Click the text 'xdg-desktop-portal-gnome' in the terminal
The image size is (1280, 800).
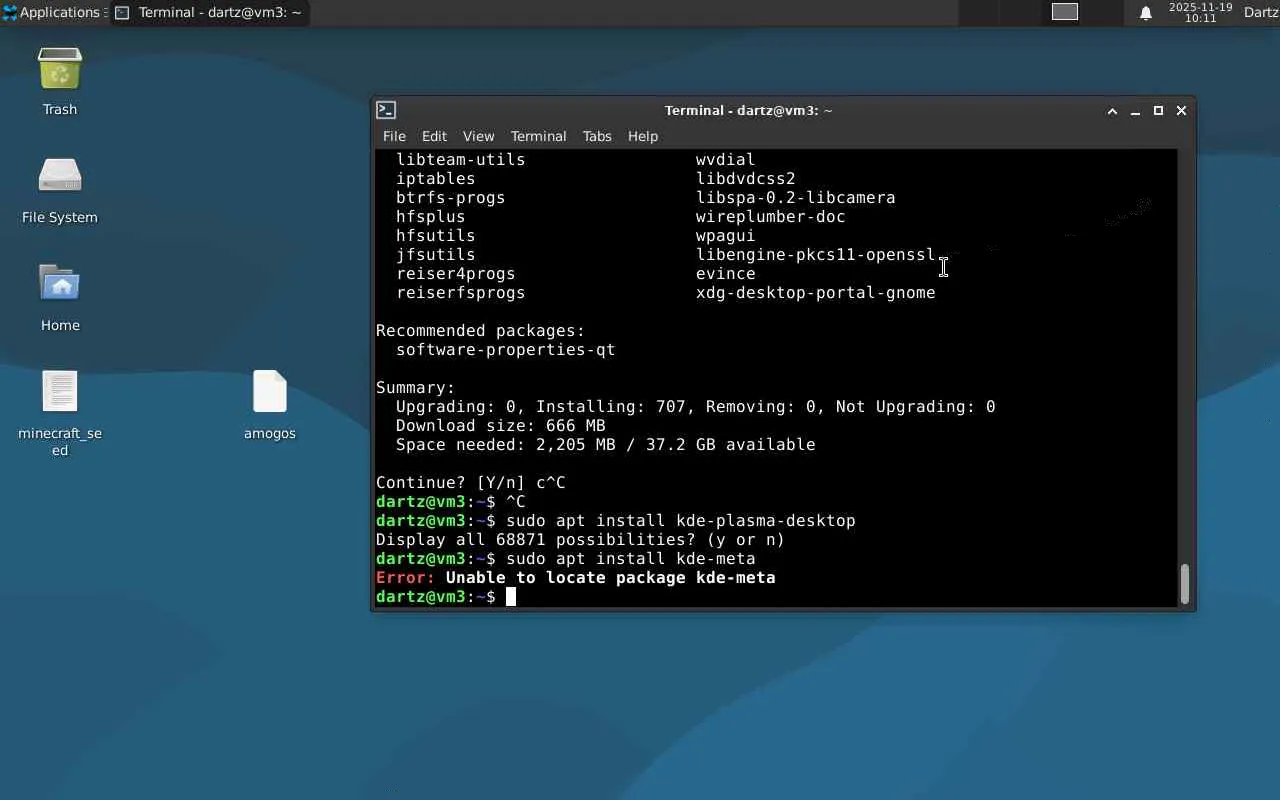[x=816, y=293]
